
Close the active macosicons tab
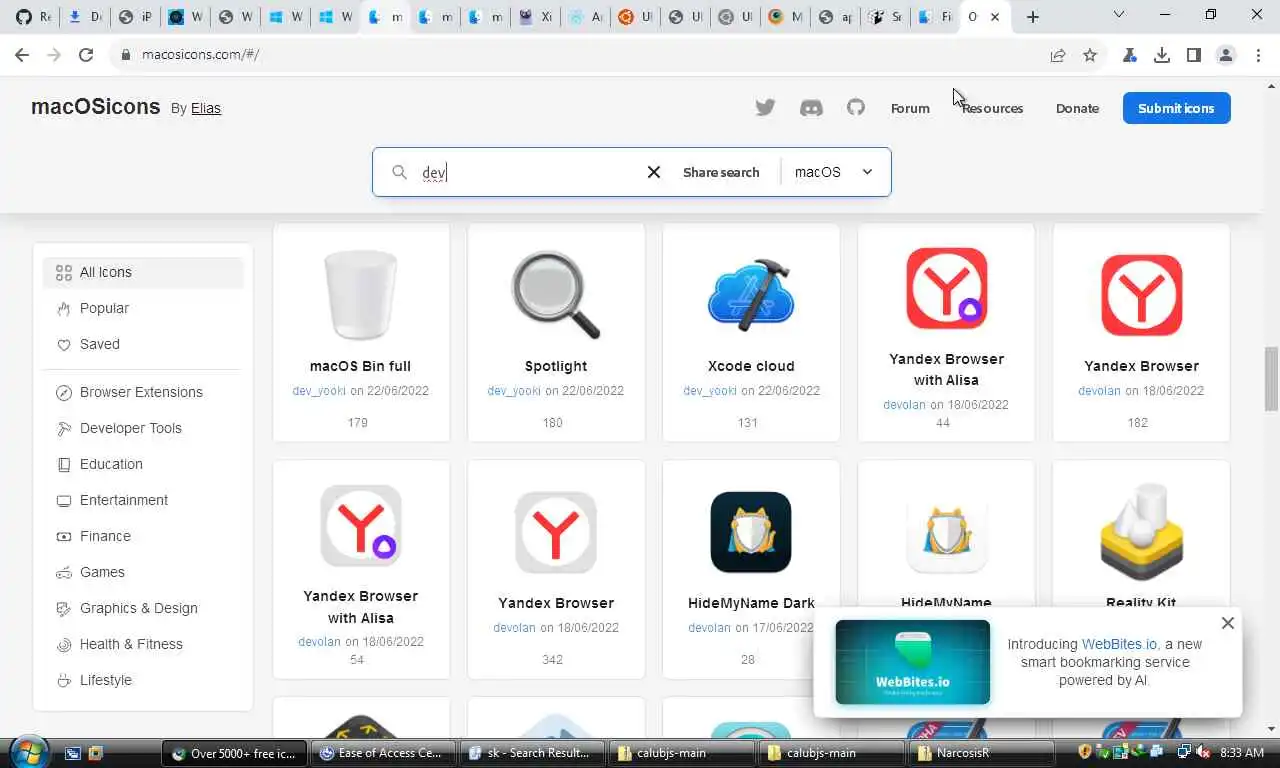click(995, 16)
